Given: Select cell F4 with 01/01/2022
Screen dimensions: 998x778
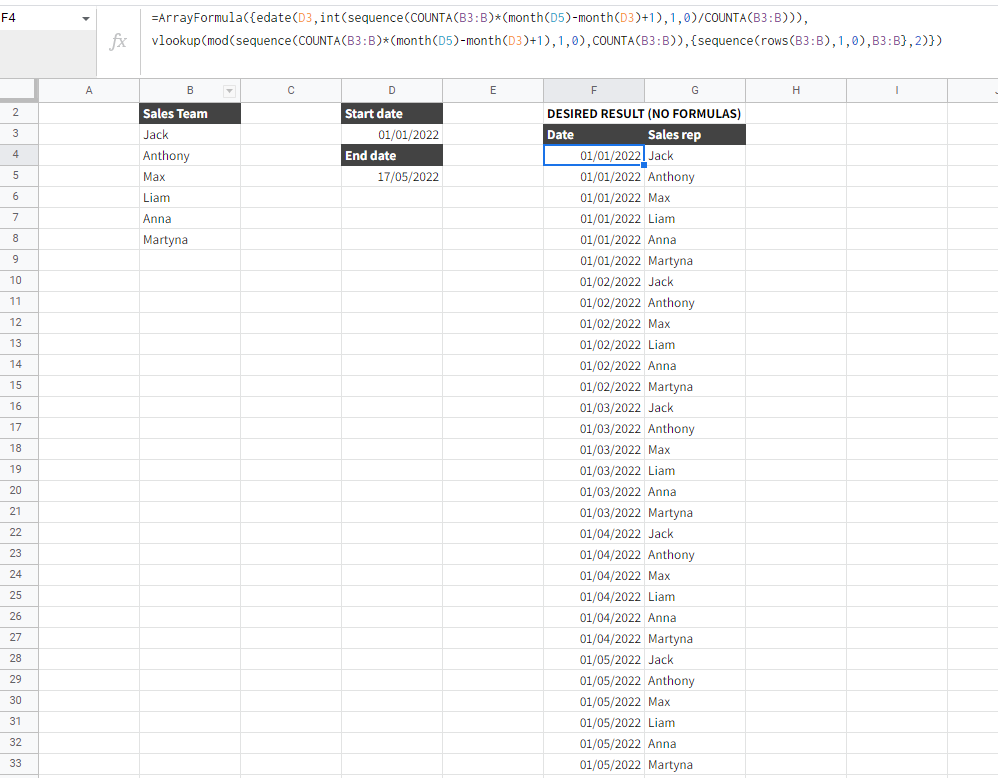Looking at the screenshot, I should pyautogui.click(x=594, y=155).
